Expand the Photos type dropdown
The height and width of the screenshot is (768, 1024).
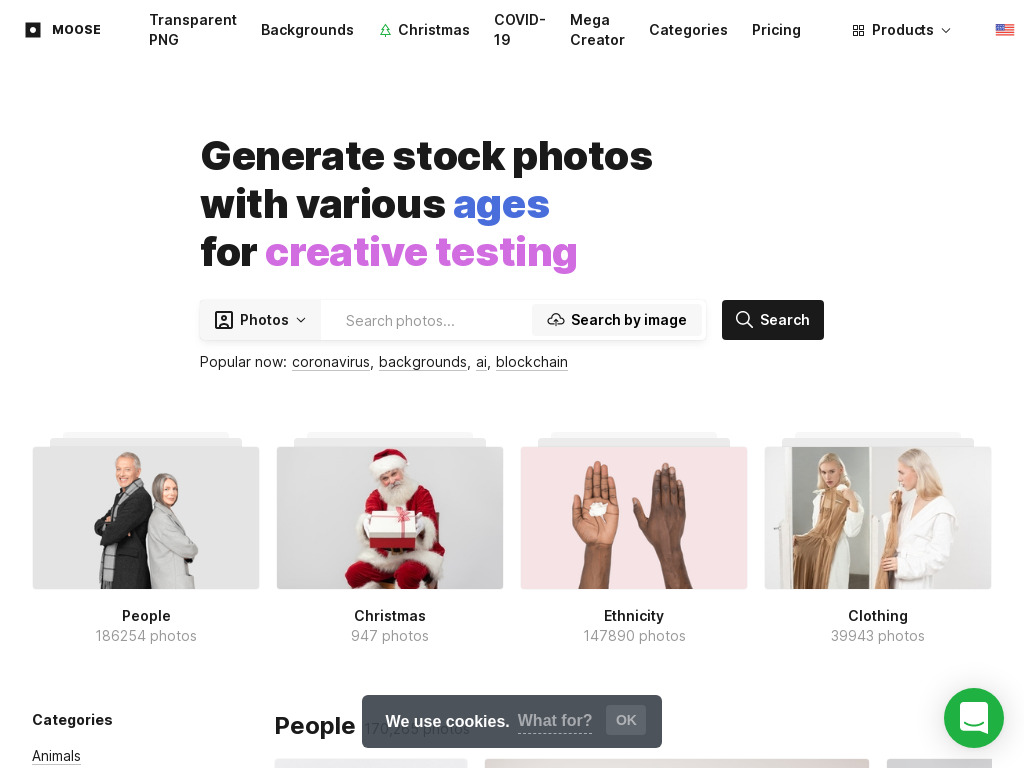[260, 320]
